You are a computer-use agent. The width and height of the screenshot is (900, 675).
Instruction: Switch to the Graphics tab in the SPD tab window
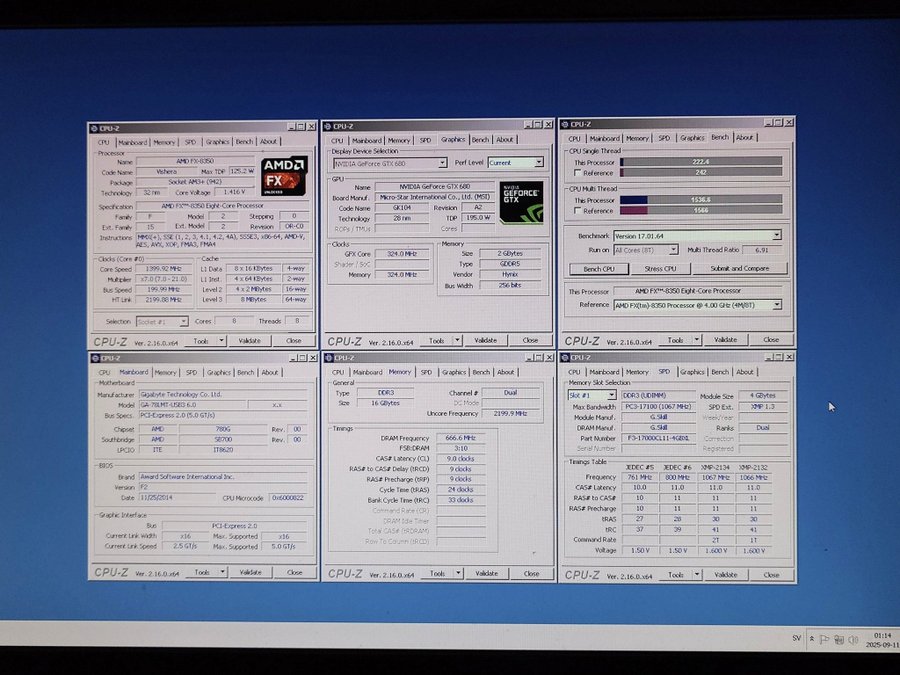pyautogui.click(x=692, y=372)
